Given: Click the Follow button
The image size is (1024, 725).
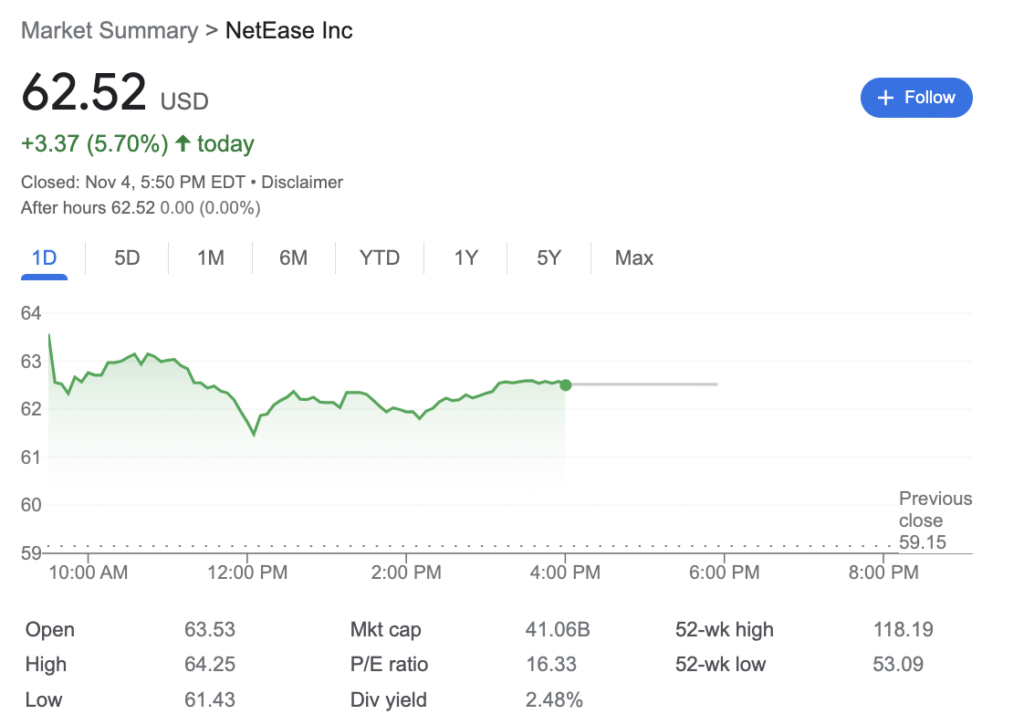Looking at the screenshot, I should coord(916,98).
